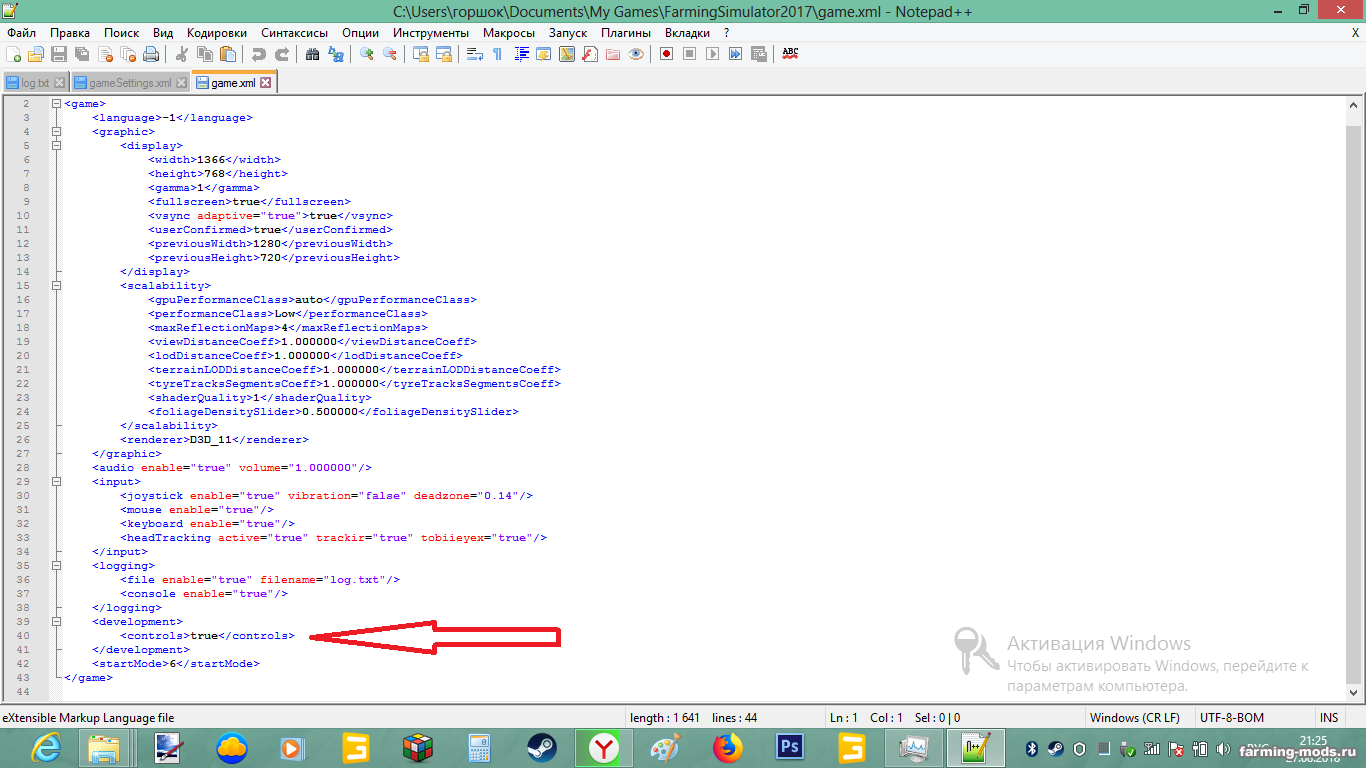
Task: Open the Плагины menu
Action: click(x=626, y=33)
